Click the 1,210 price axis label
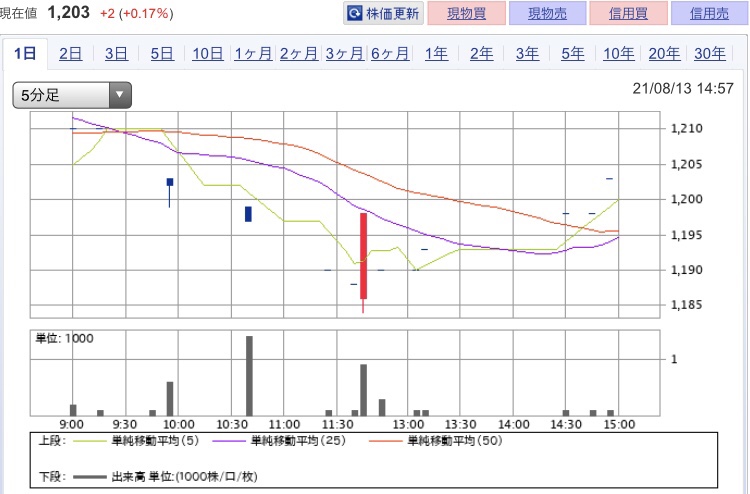The height and width of the screenshot is (494, 750). (687, 129)
